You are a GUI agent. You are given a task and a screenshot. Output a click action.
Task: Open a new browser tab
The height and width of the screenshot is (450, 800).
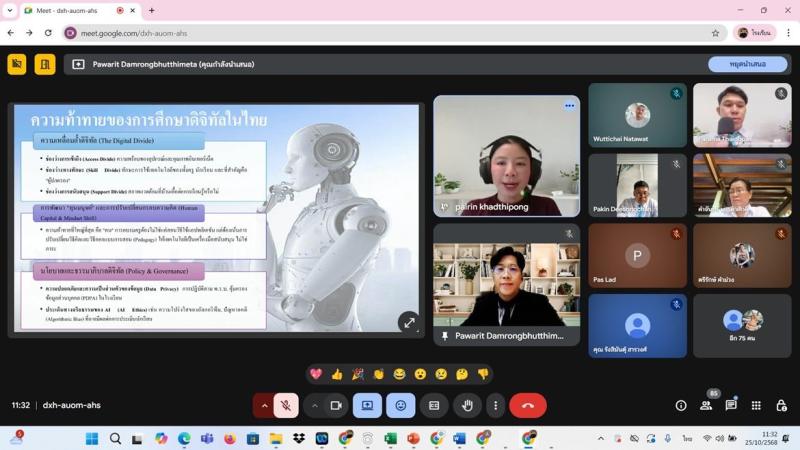[x=152, y=10]
